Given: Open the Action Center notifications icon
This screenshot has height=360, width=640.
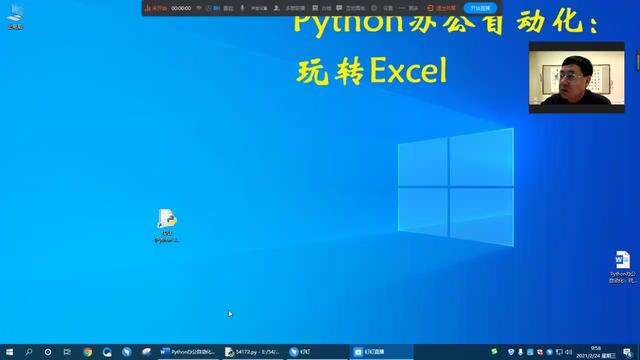Looking at the screenshot, I should tap(628, 352).
